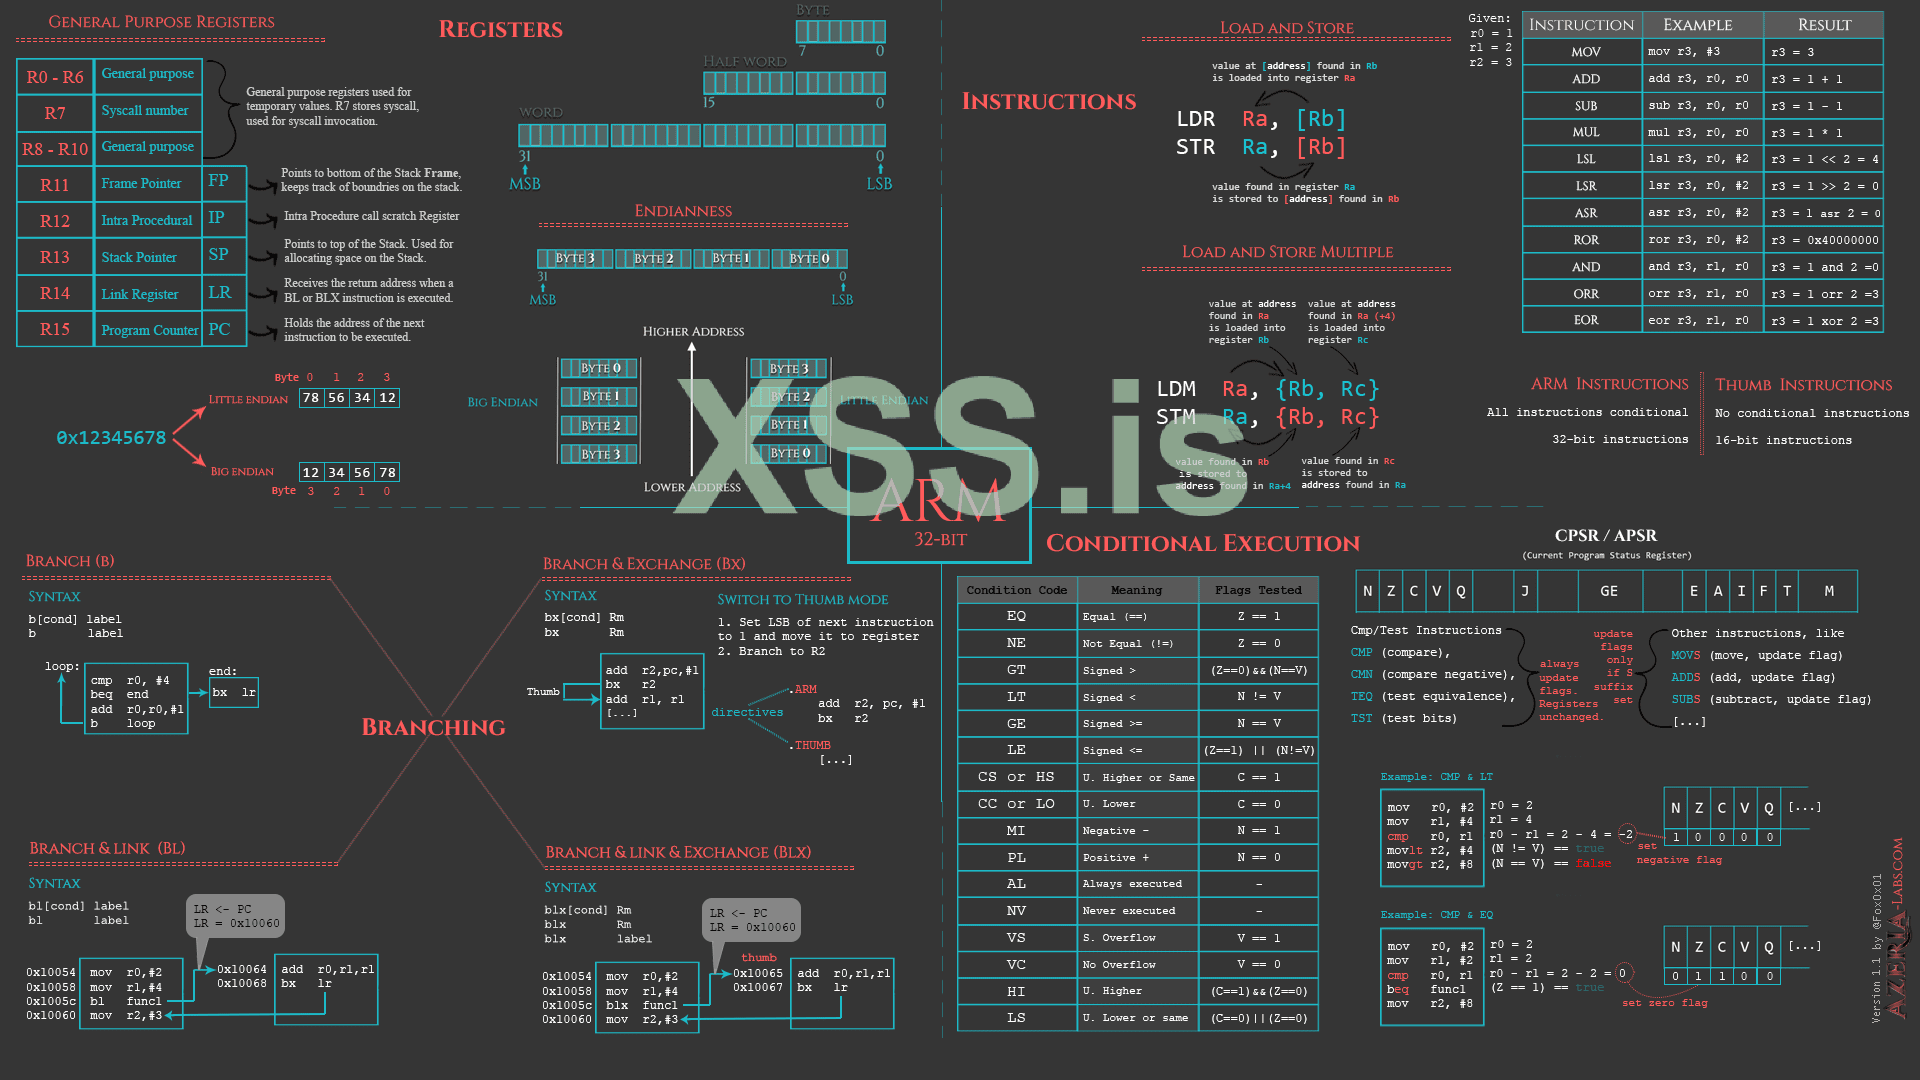The width and height of the screenshot is (1920, 1080).
Task: Click the FP abbreviation box
Action: pyautogui.click(x=219, y=181)
